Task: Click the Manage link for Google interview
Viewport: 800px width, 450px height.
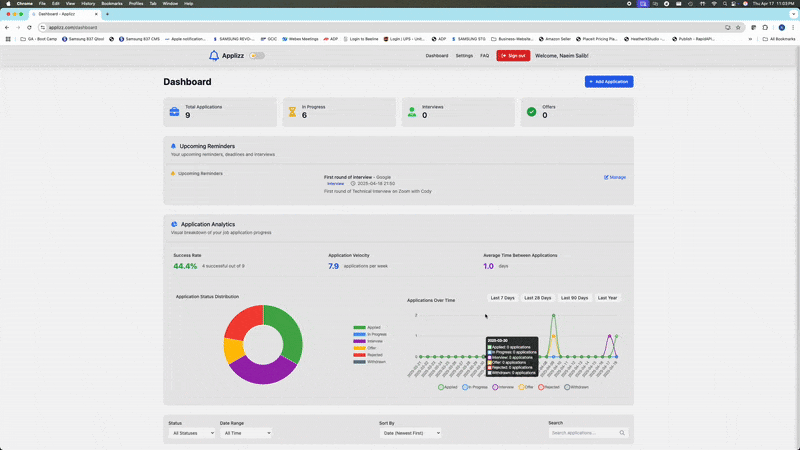Action: tap(615, 177)
